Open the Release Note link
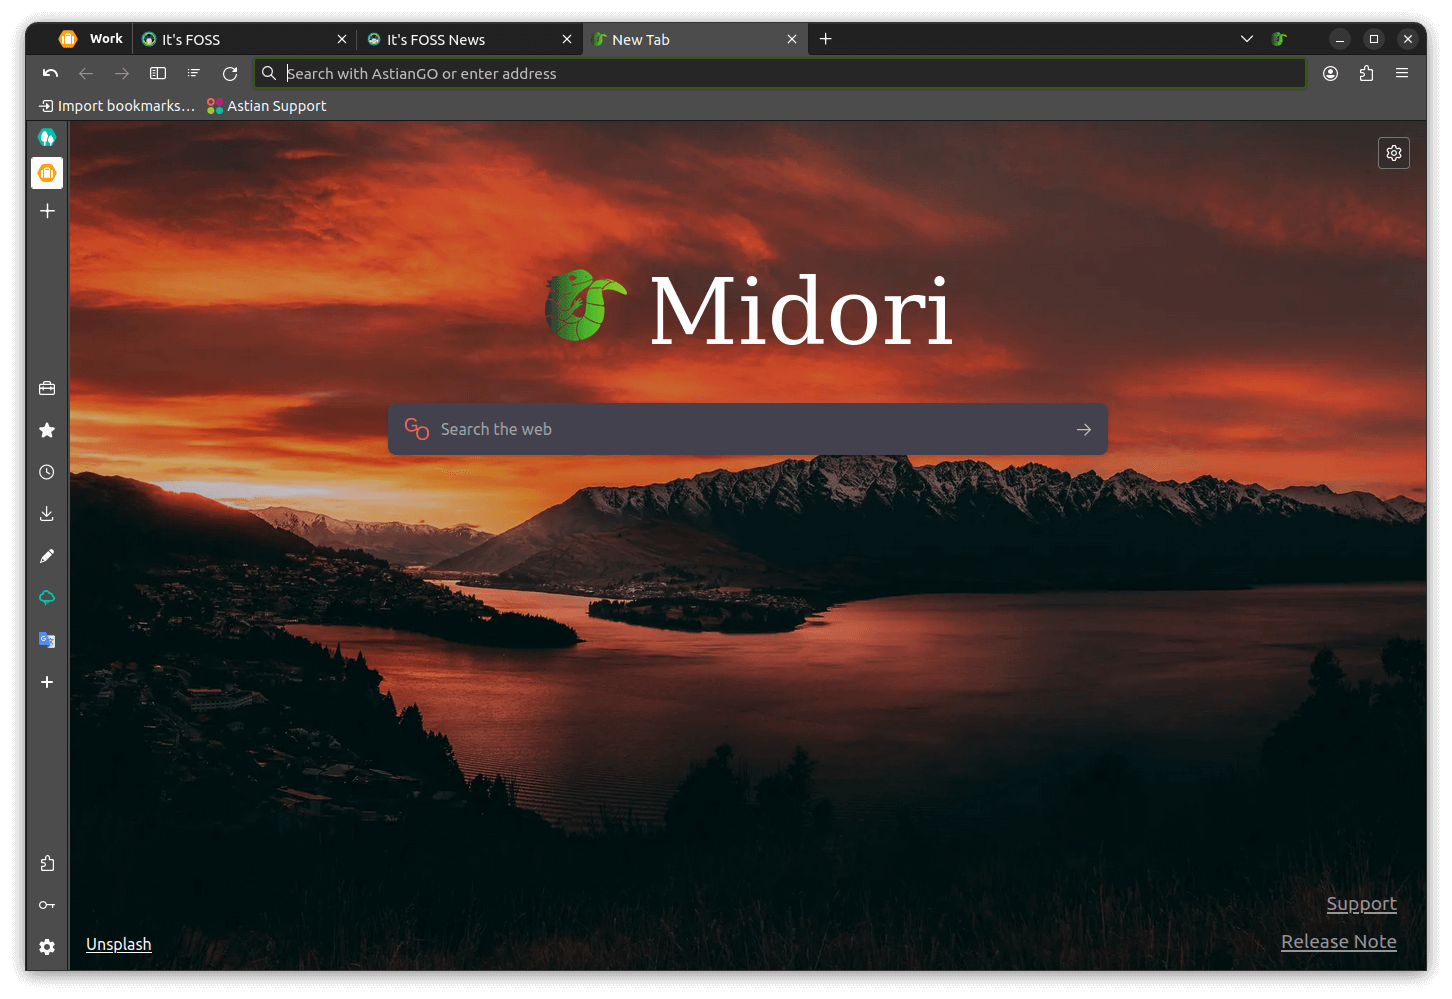1452x999 pixels. tap(1338, 941)
